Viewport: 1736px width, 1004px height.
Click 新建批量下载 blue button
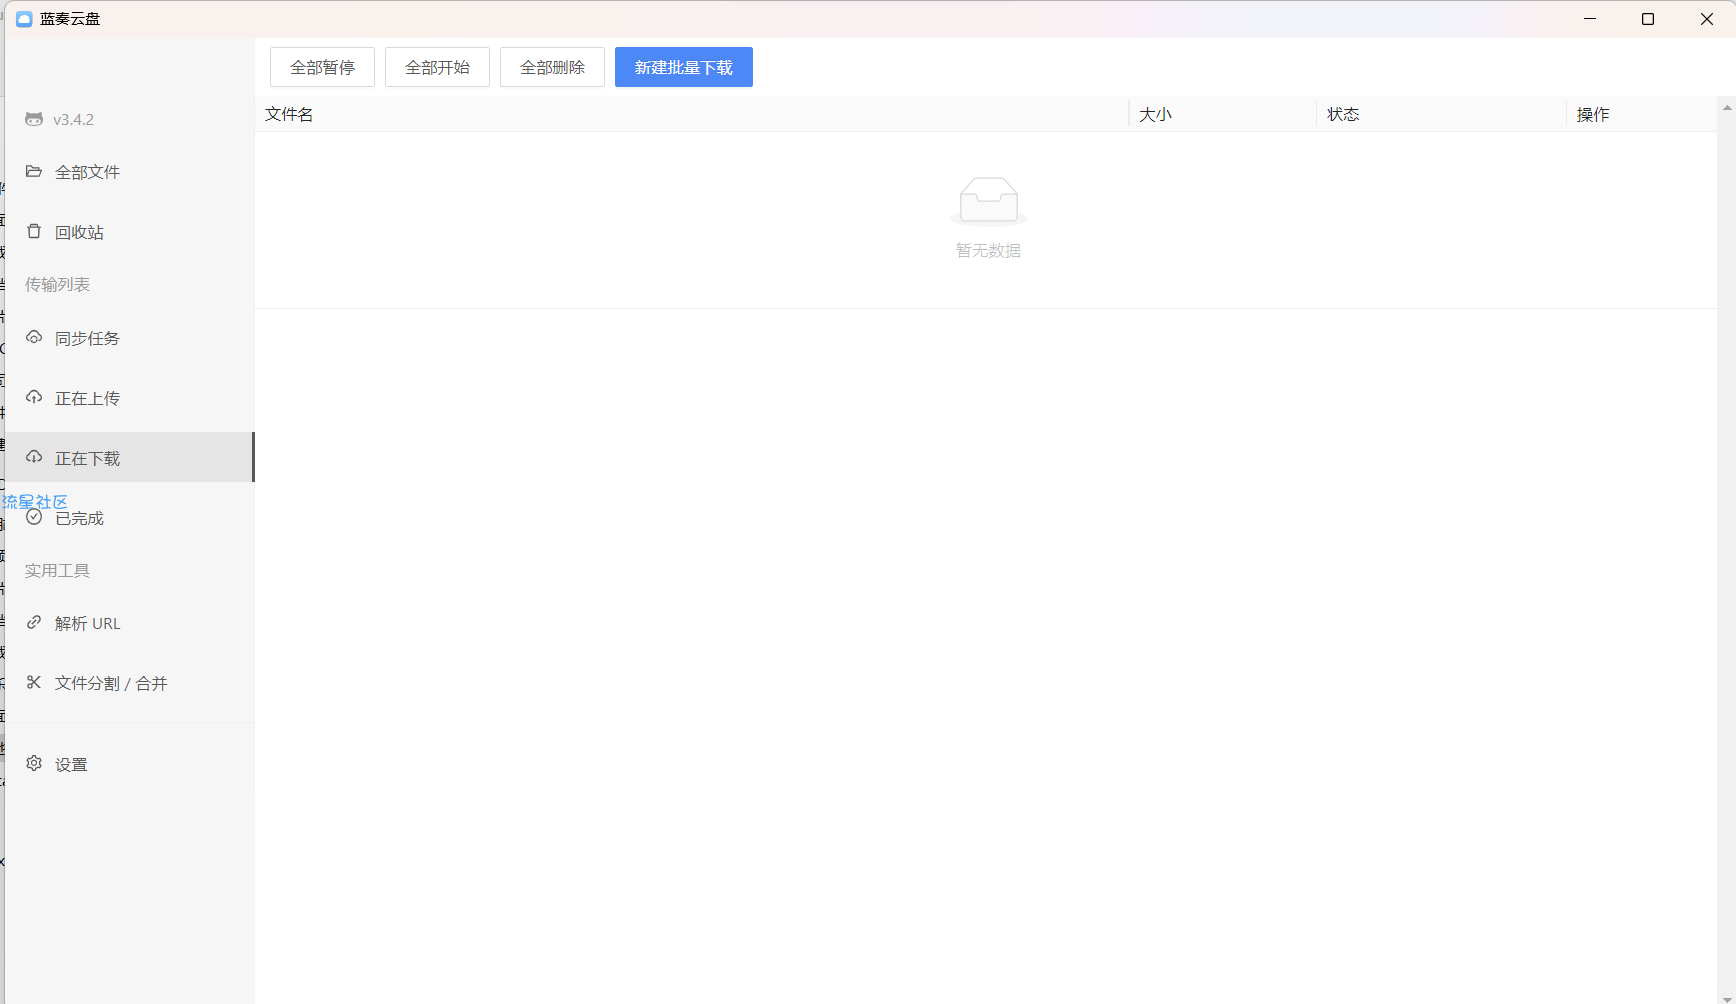click(x=684, y=67)
